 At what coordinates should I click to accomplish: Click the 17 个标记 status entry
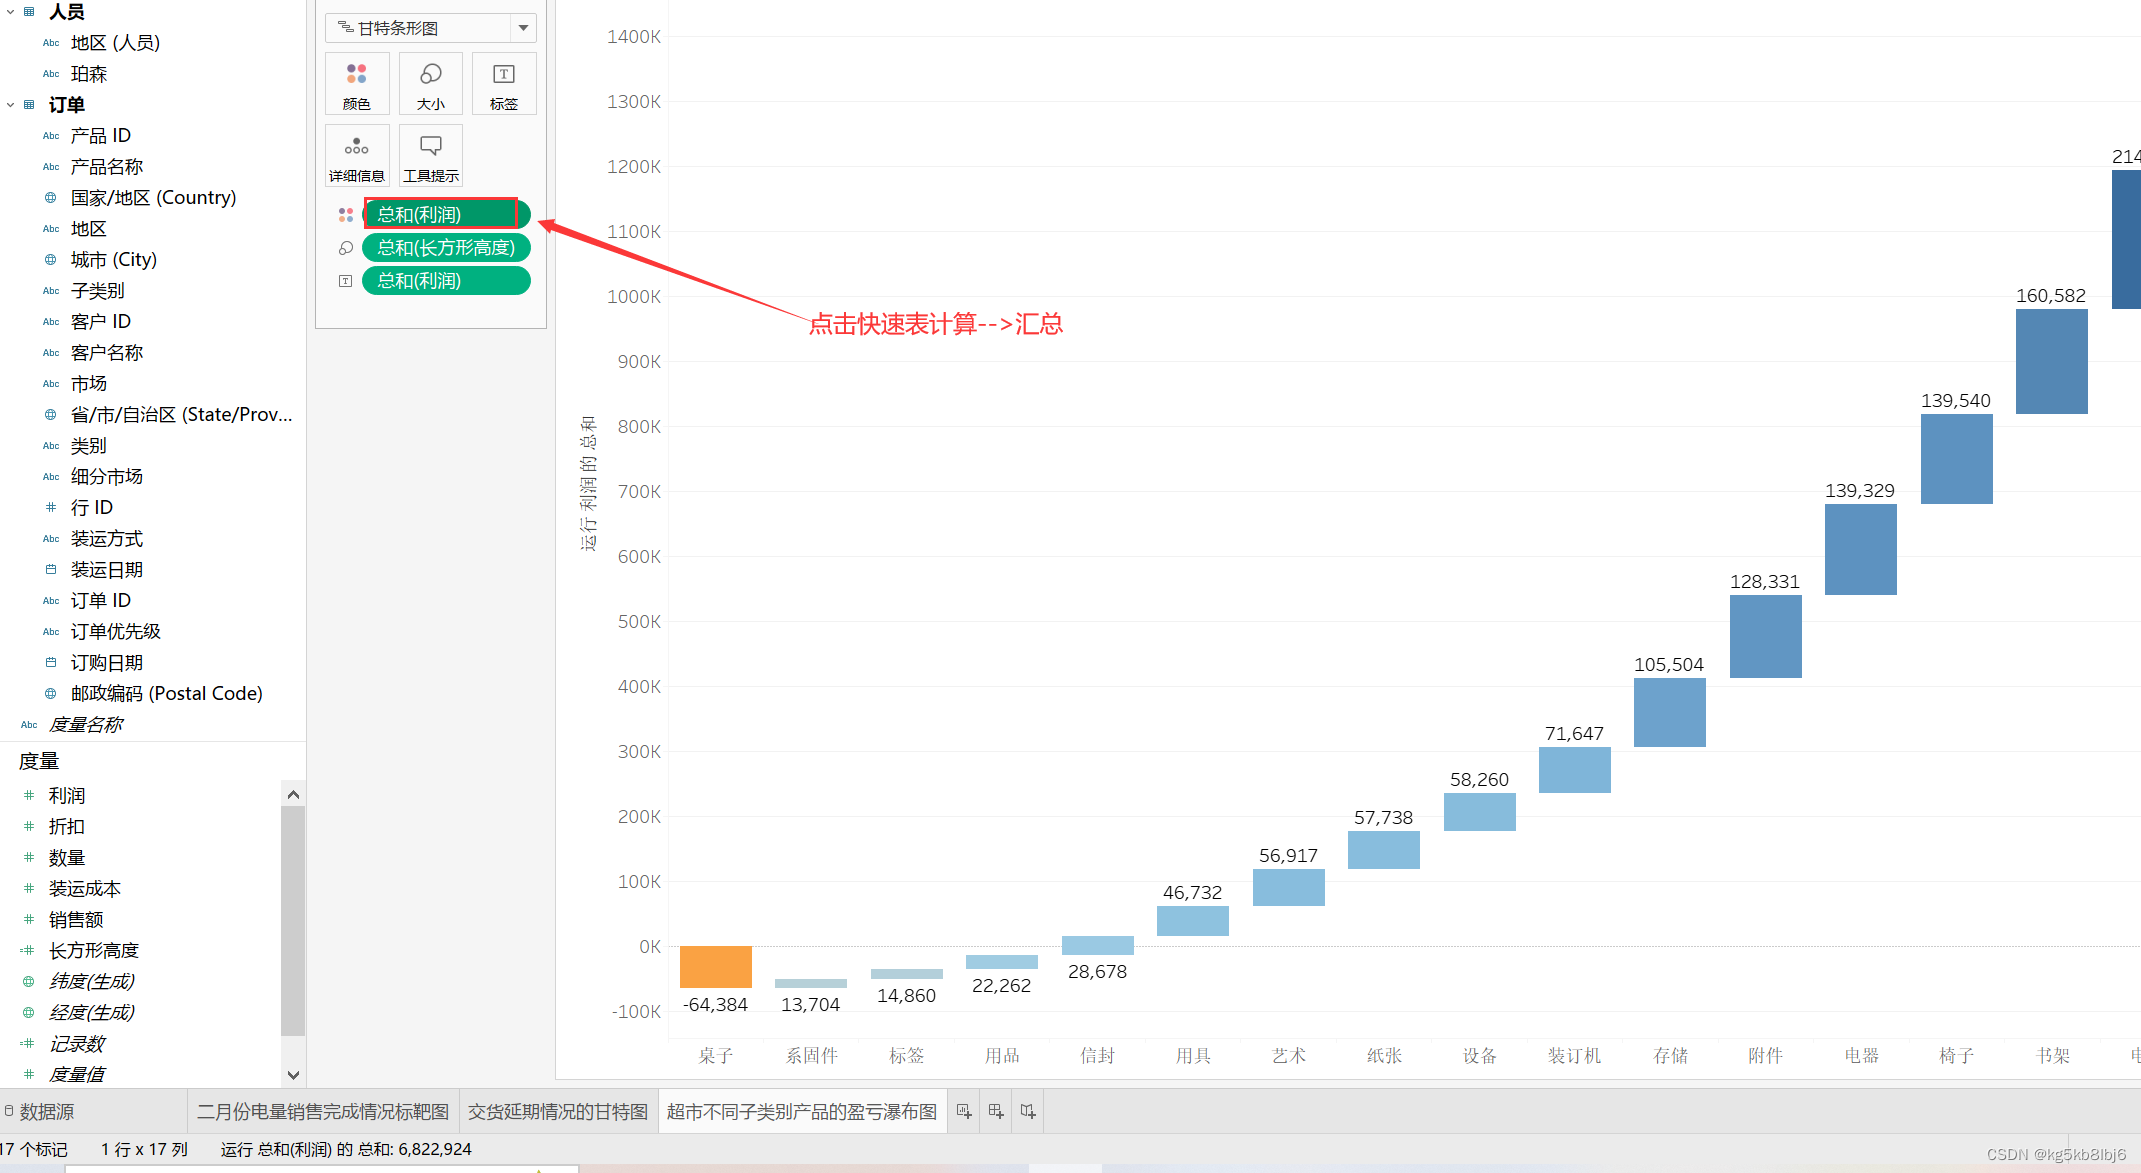point(34,1150)
